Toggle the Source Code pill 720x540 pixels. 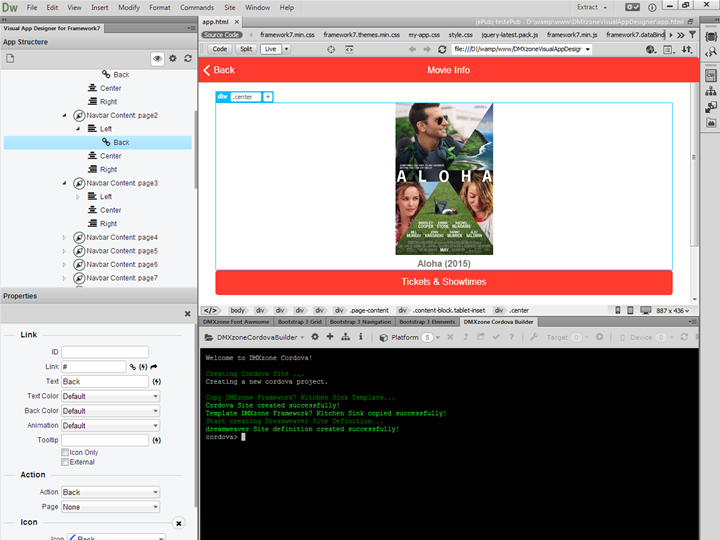point(221,35)
